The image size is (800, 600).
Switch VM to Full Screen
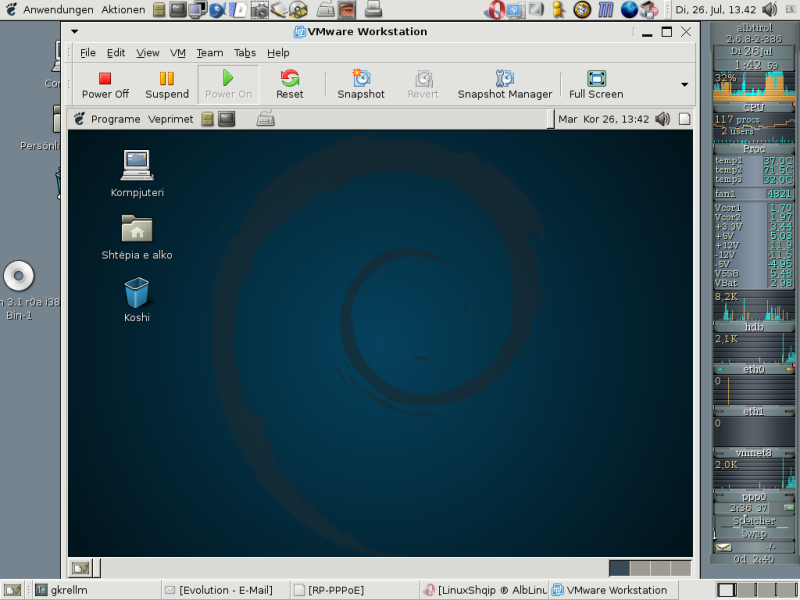[x=596, y=85]
